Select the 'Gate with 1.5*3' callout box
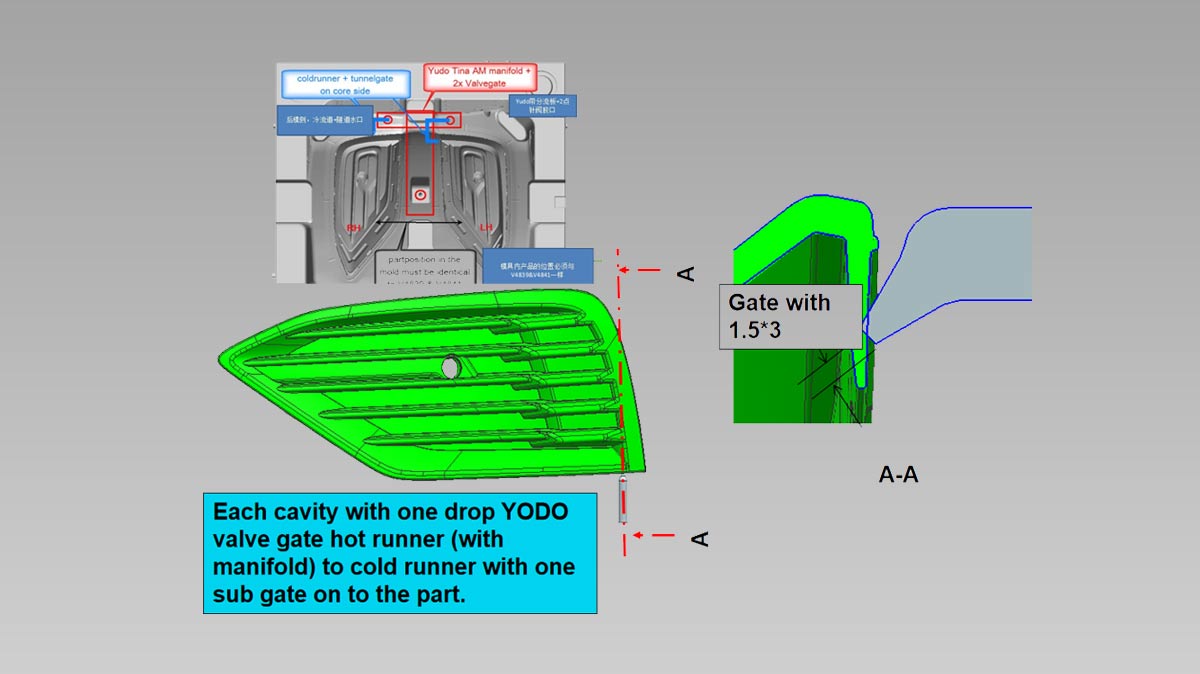Viewport: 1200px width, 674px height. (789, 316)
